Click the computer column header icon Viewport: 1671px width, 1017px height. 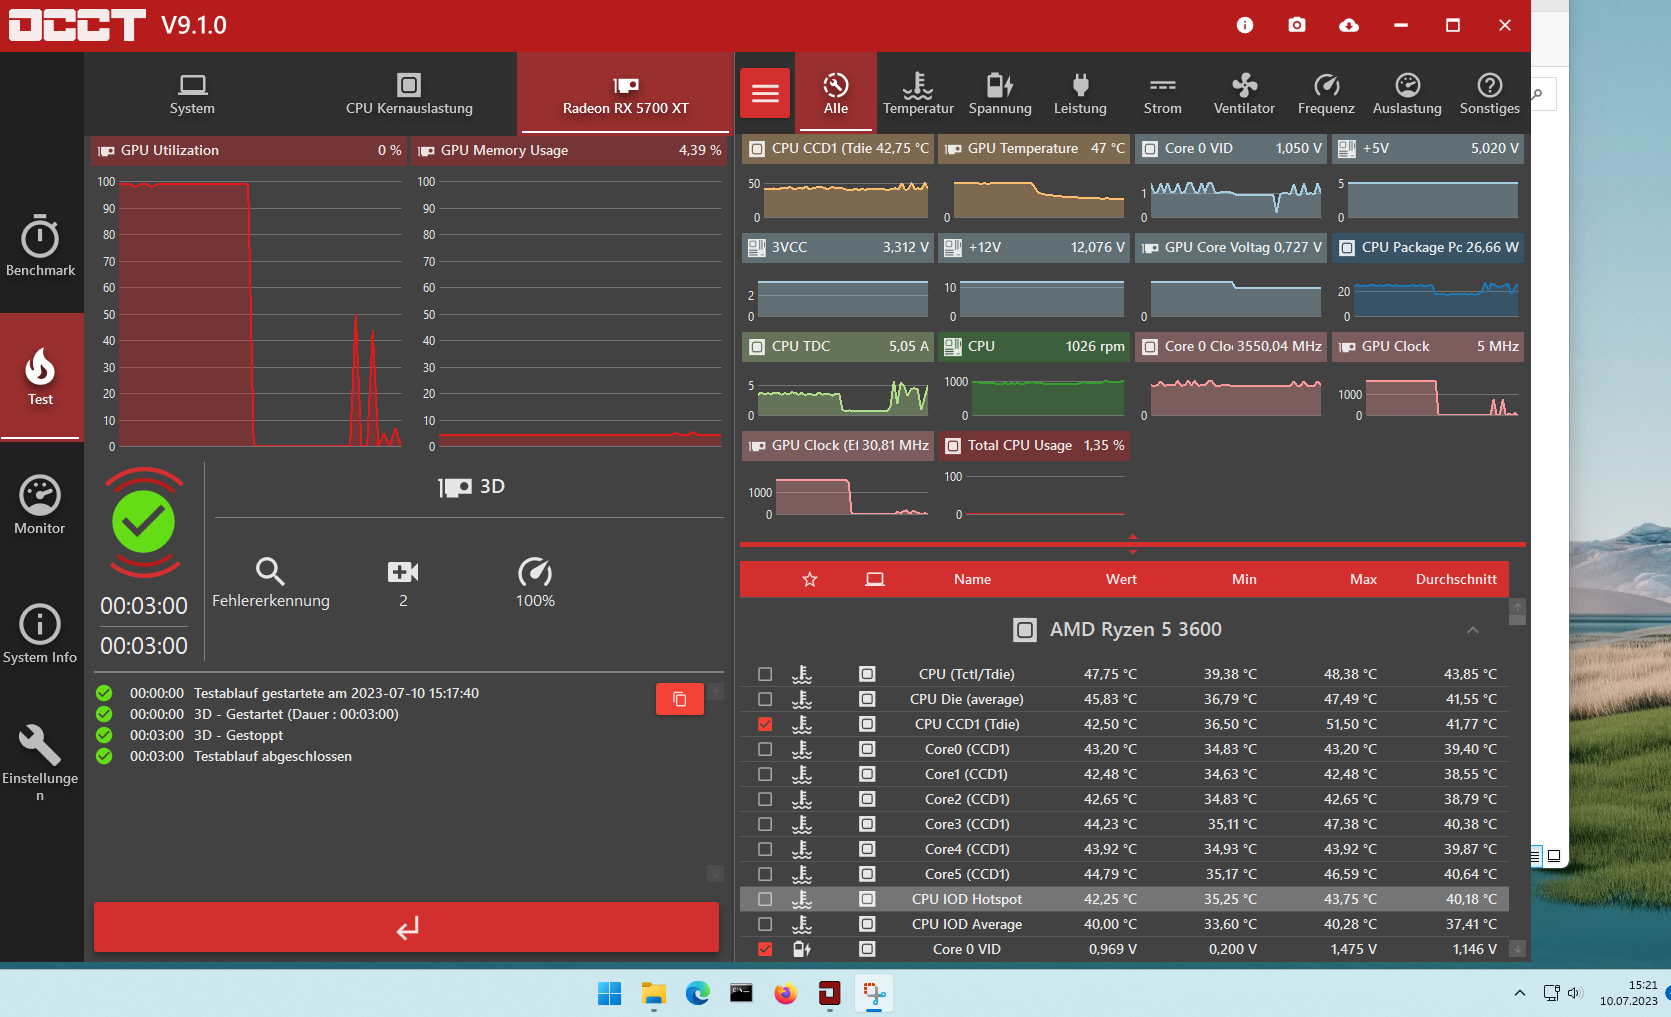[875, 579]
